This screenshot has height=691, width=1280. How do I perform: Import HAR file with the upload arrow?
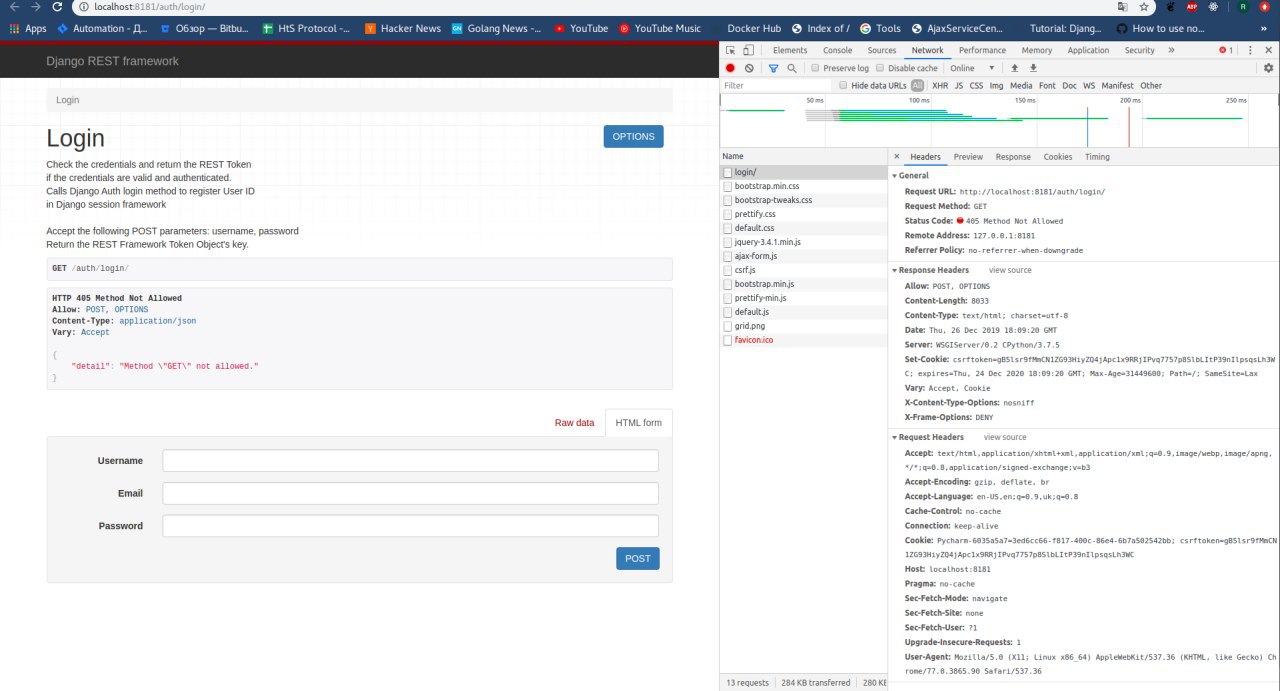[1014, 68]
